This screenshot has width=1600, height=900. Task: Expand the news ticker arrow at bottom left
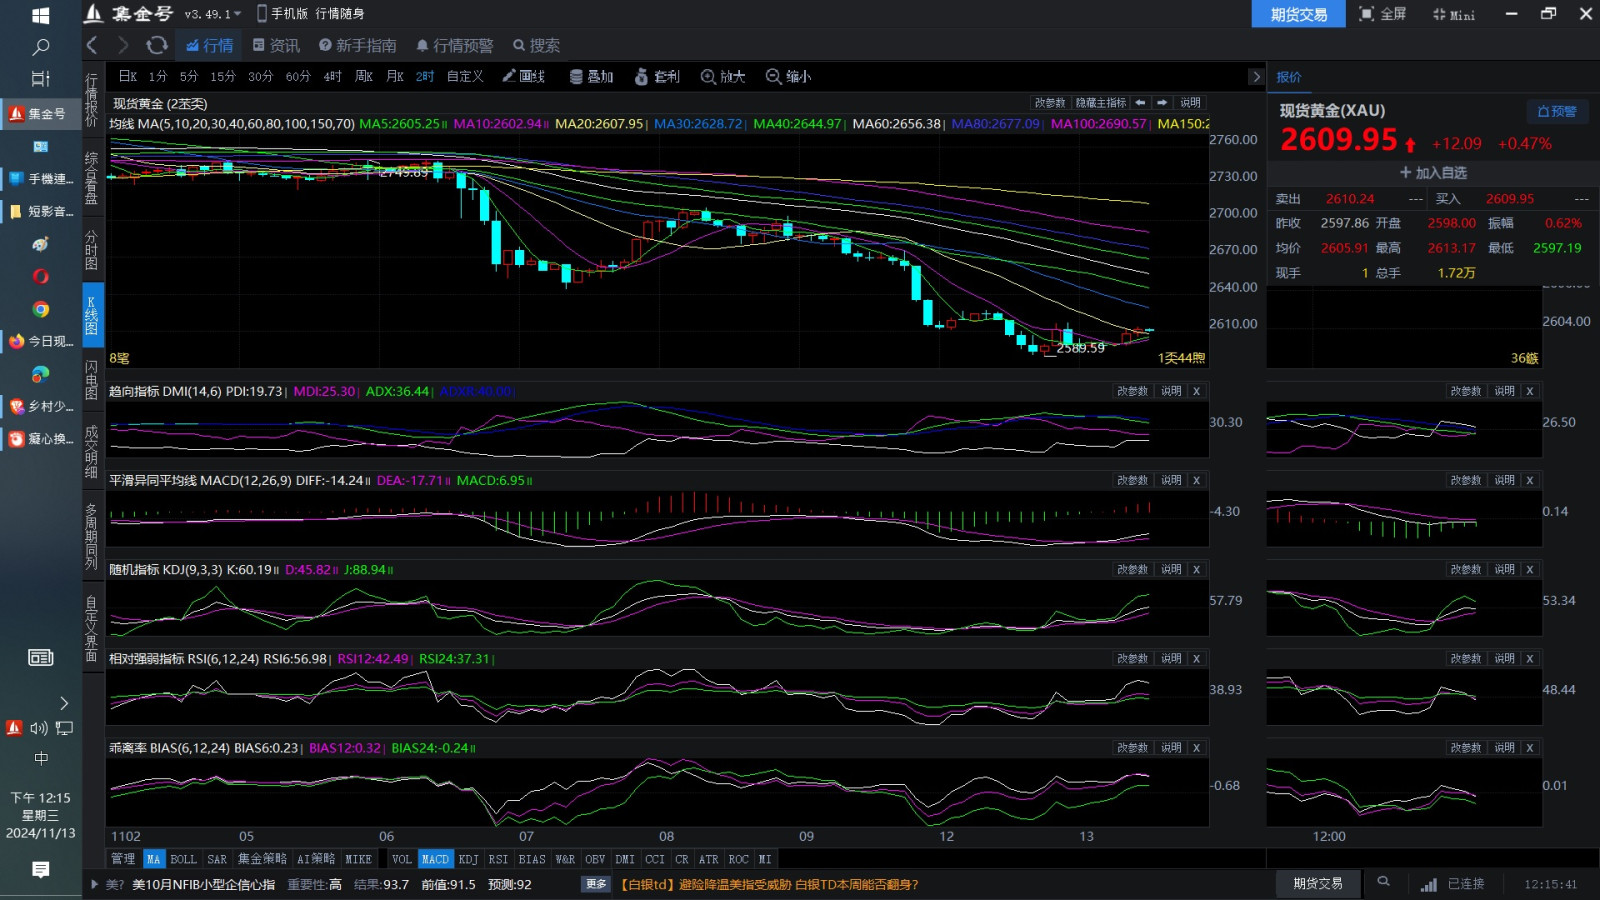coord(95,884)
